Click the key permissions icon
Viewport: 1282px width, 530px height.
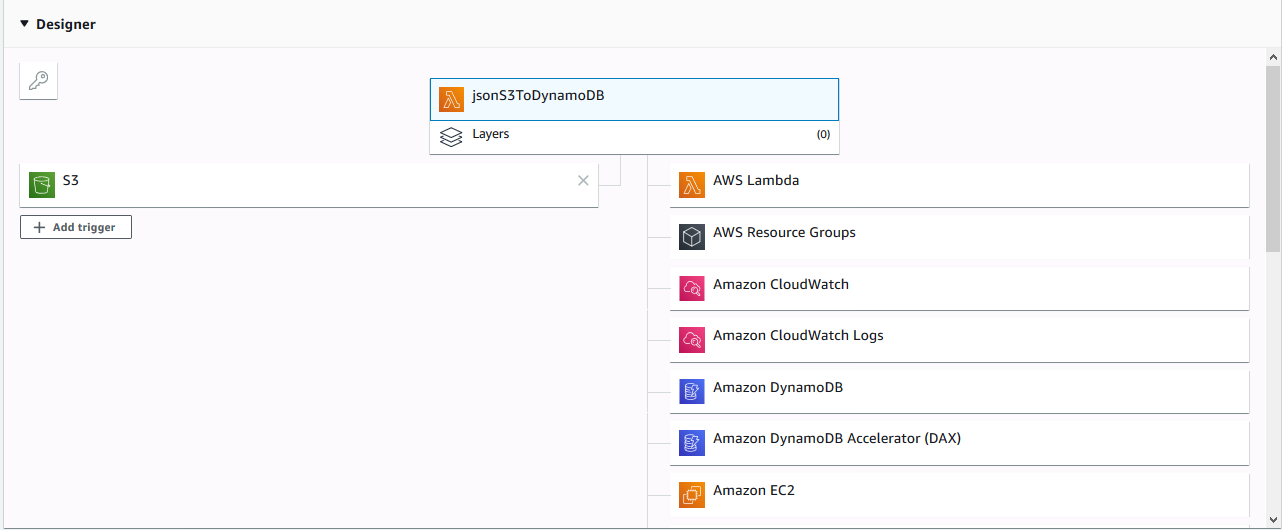coord(38,81)
